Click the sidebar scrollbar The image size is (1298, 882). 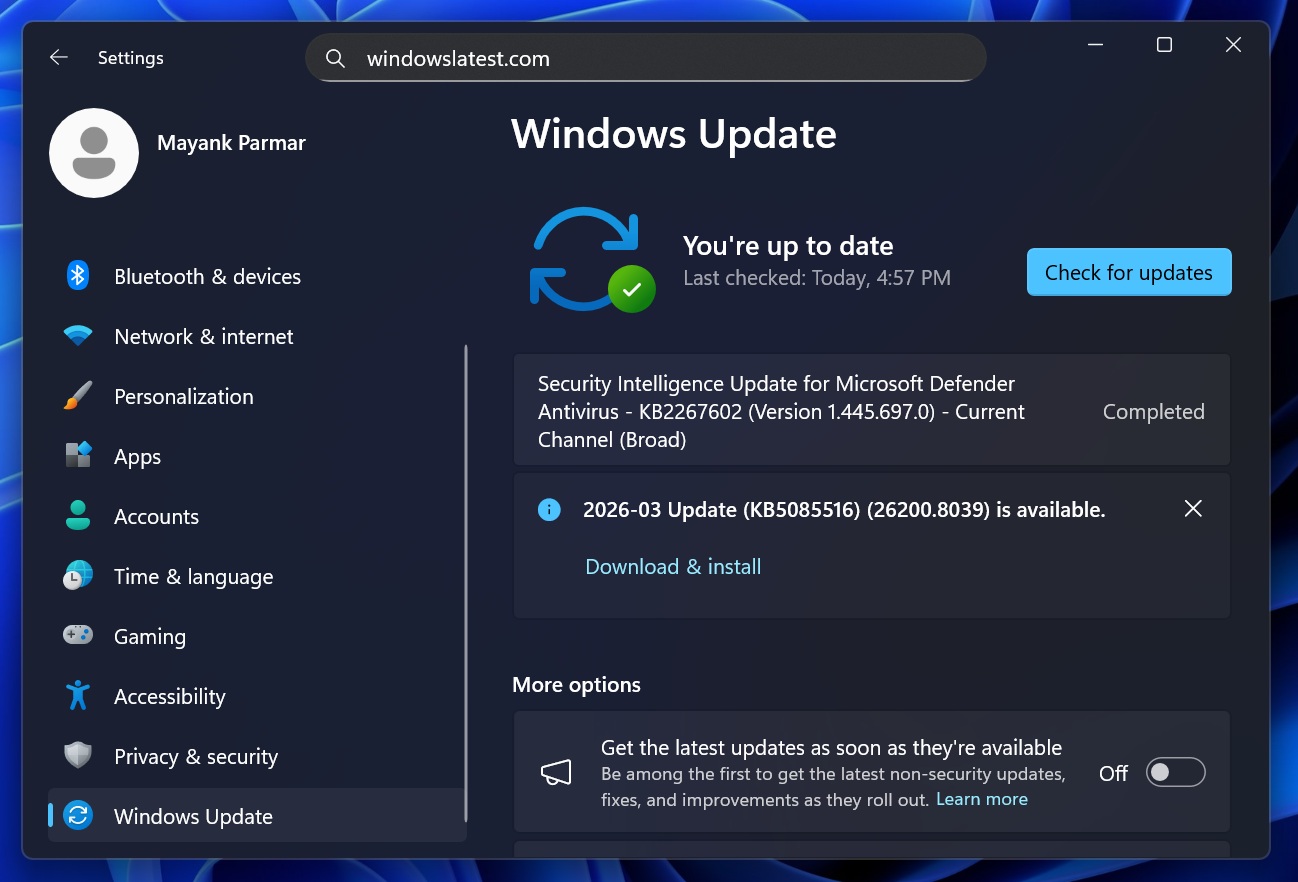point(466,580)
